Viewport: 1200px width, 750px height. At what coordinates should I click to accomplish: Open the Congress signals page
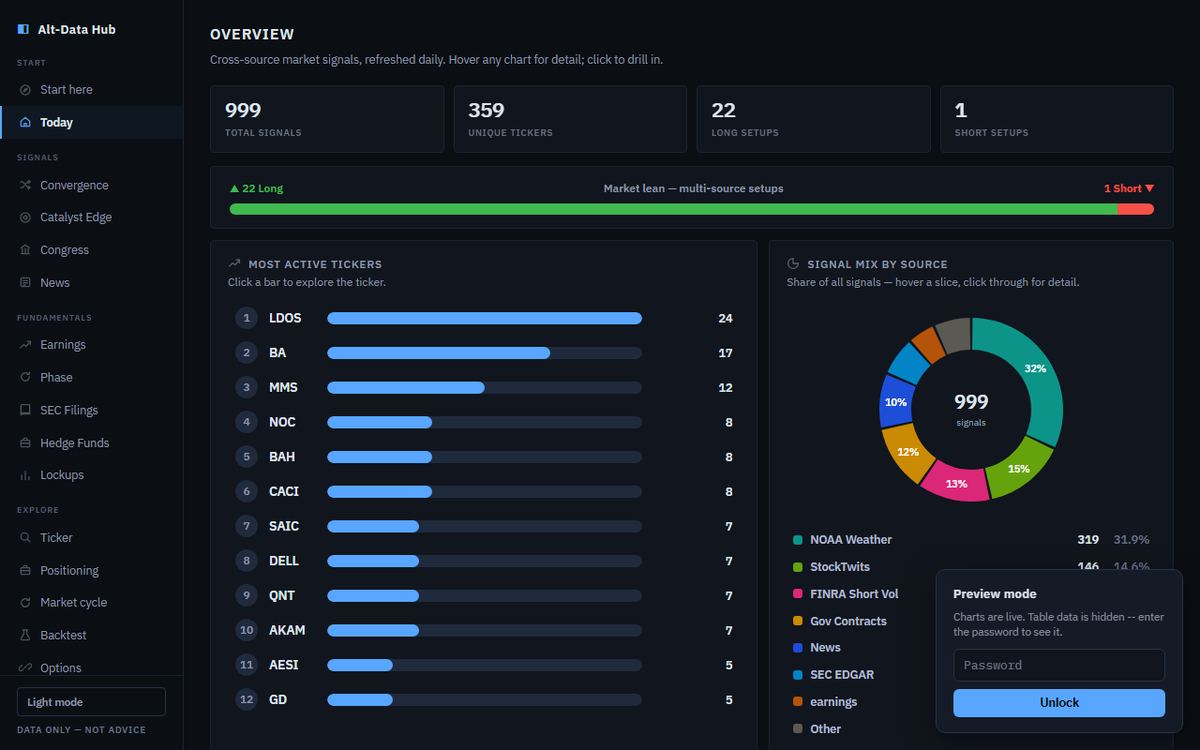(x=91, y=250)
